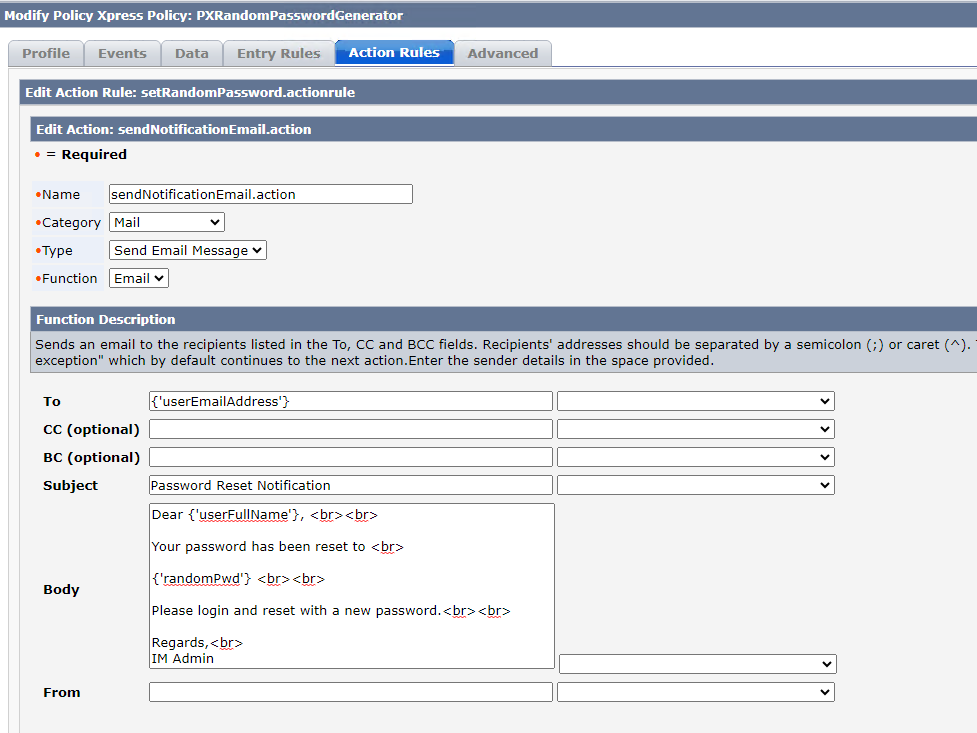Image resolution: width=977 pixels, height=733 pixels.
Task: Open the dropdown beside the To field
Action: [x=695, y=401]
